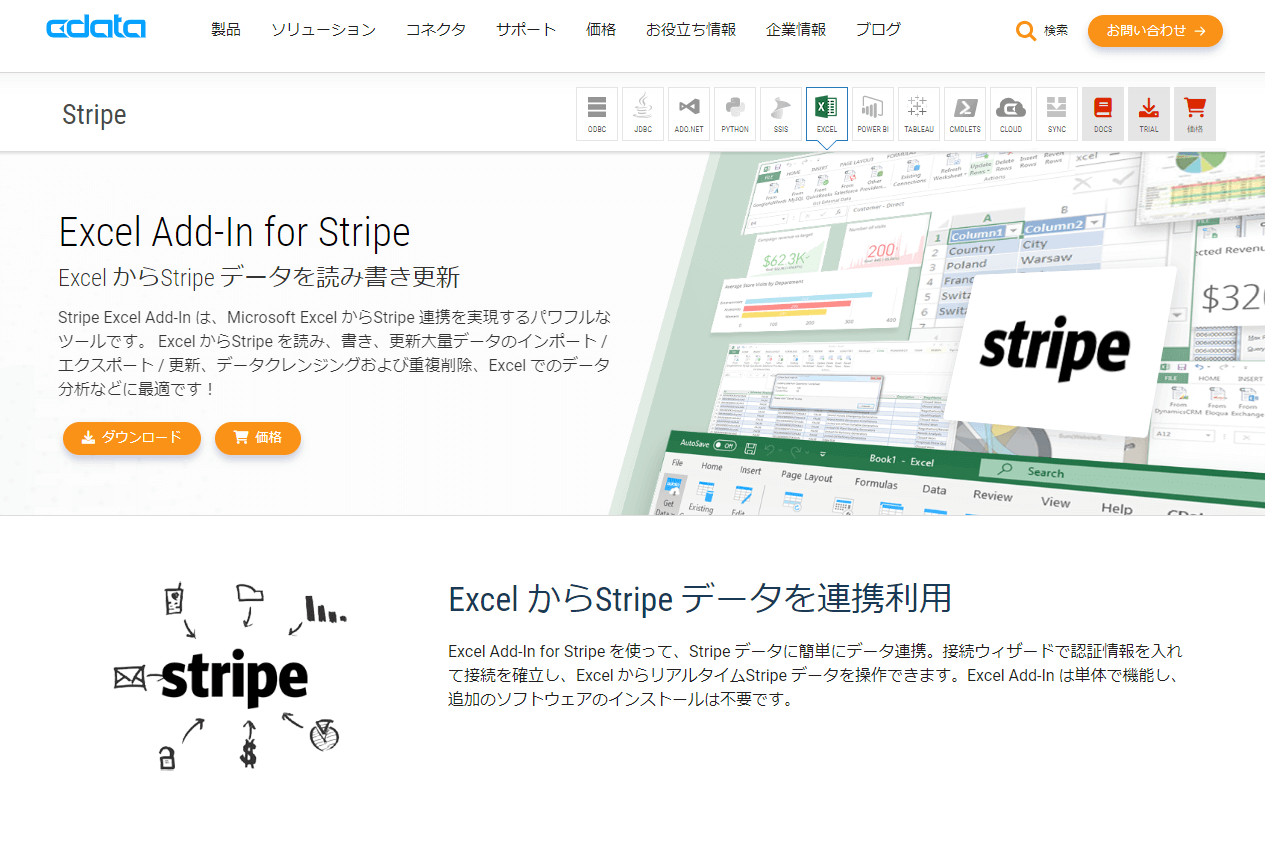Click the お問い合わせ button
Image resolution: width=1265 pixels, height=859 pixels.
[1155, 31]
